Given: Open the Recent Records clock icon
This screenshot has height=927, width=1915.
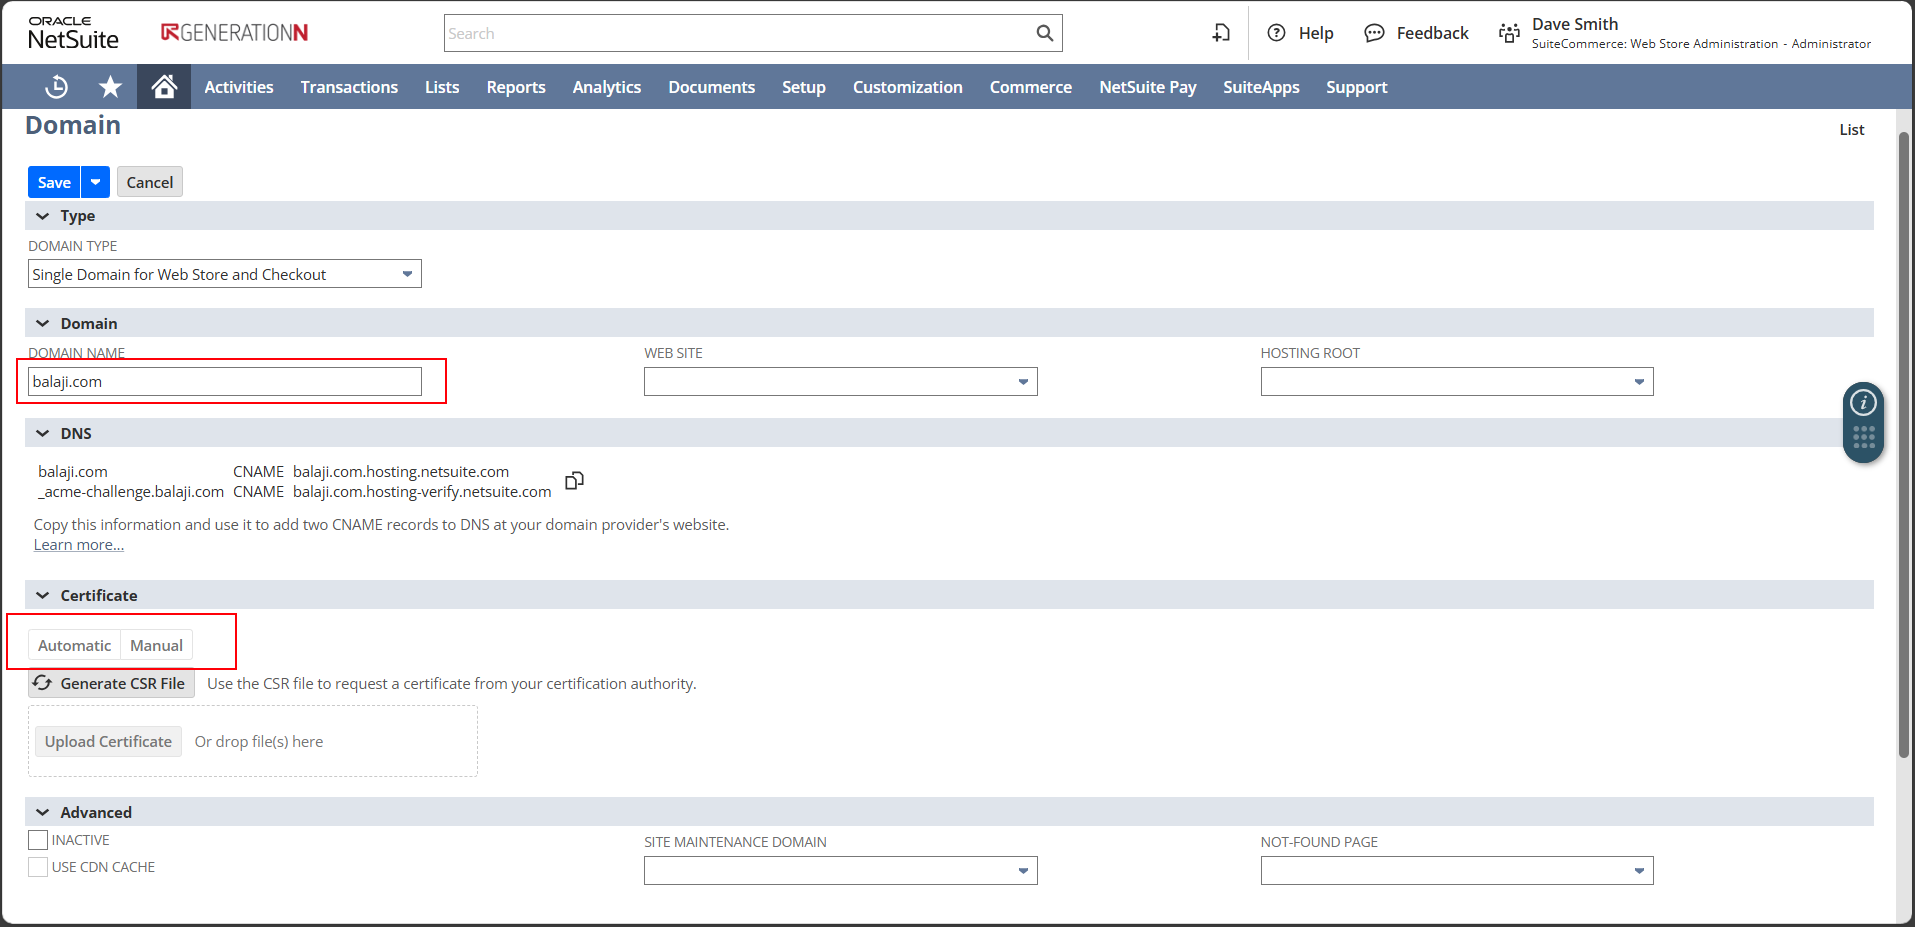Looking at the screenshot, I should pyautogui.click(x=57, y=87).
